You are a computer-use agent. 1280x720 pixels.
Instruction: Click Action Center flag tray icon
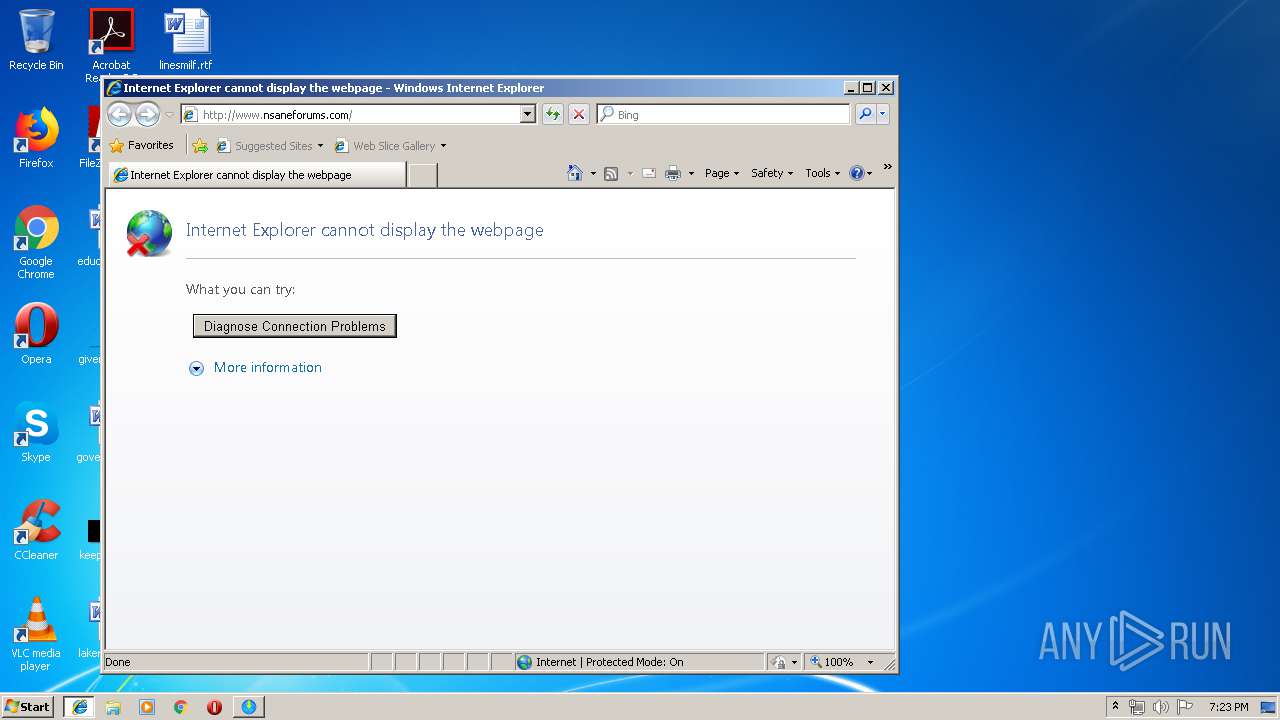pos(1185,707)
